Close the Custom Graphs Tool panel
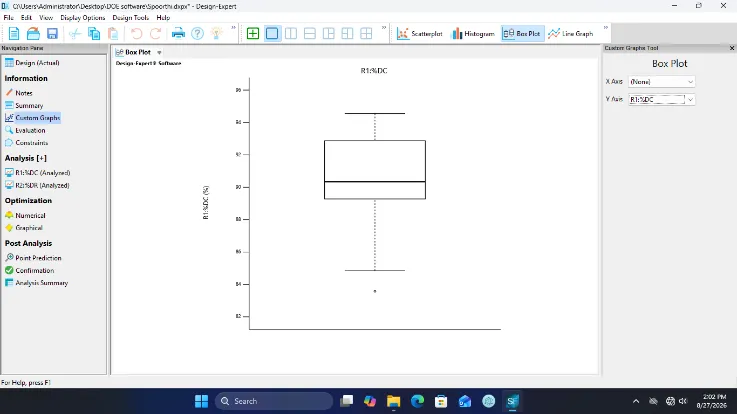Viewport: 737px width, 414px height. 732,48
